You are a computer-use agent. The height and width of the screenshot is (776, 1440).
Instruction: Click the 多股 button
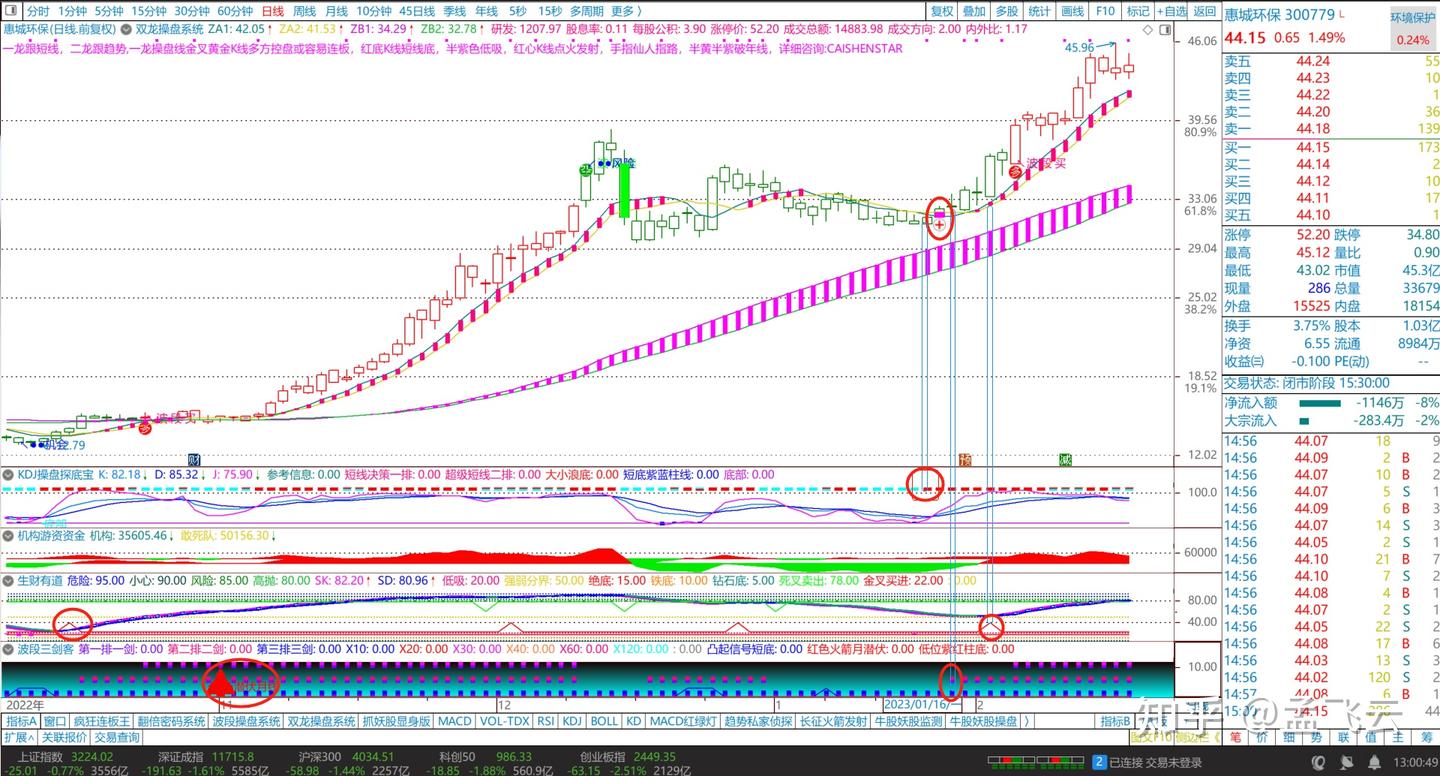pos(1007,11)
